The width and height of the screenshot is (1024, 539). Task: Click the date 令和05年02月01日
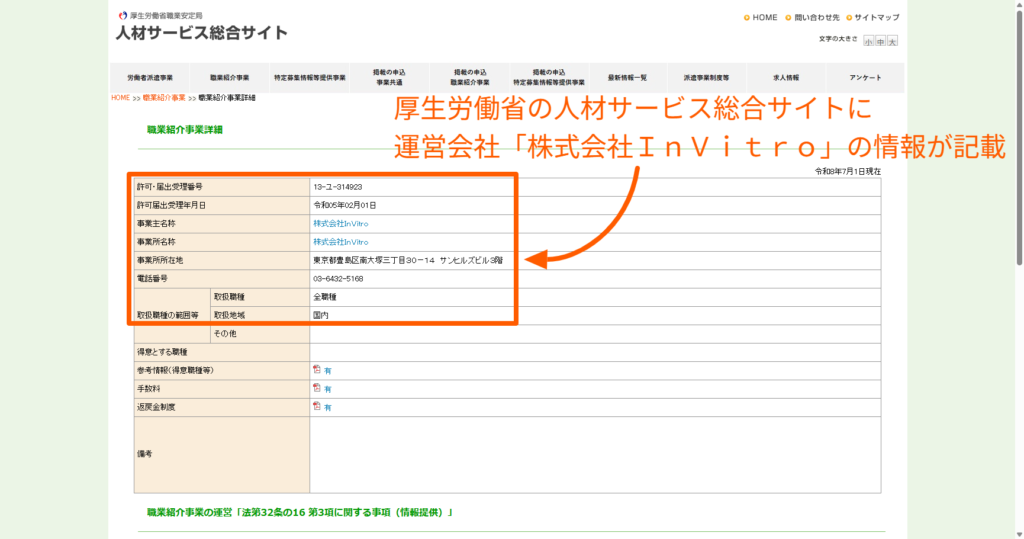pos(344,205)
